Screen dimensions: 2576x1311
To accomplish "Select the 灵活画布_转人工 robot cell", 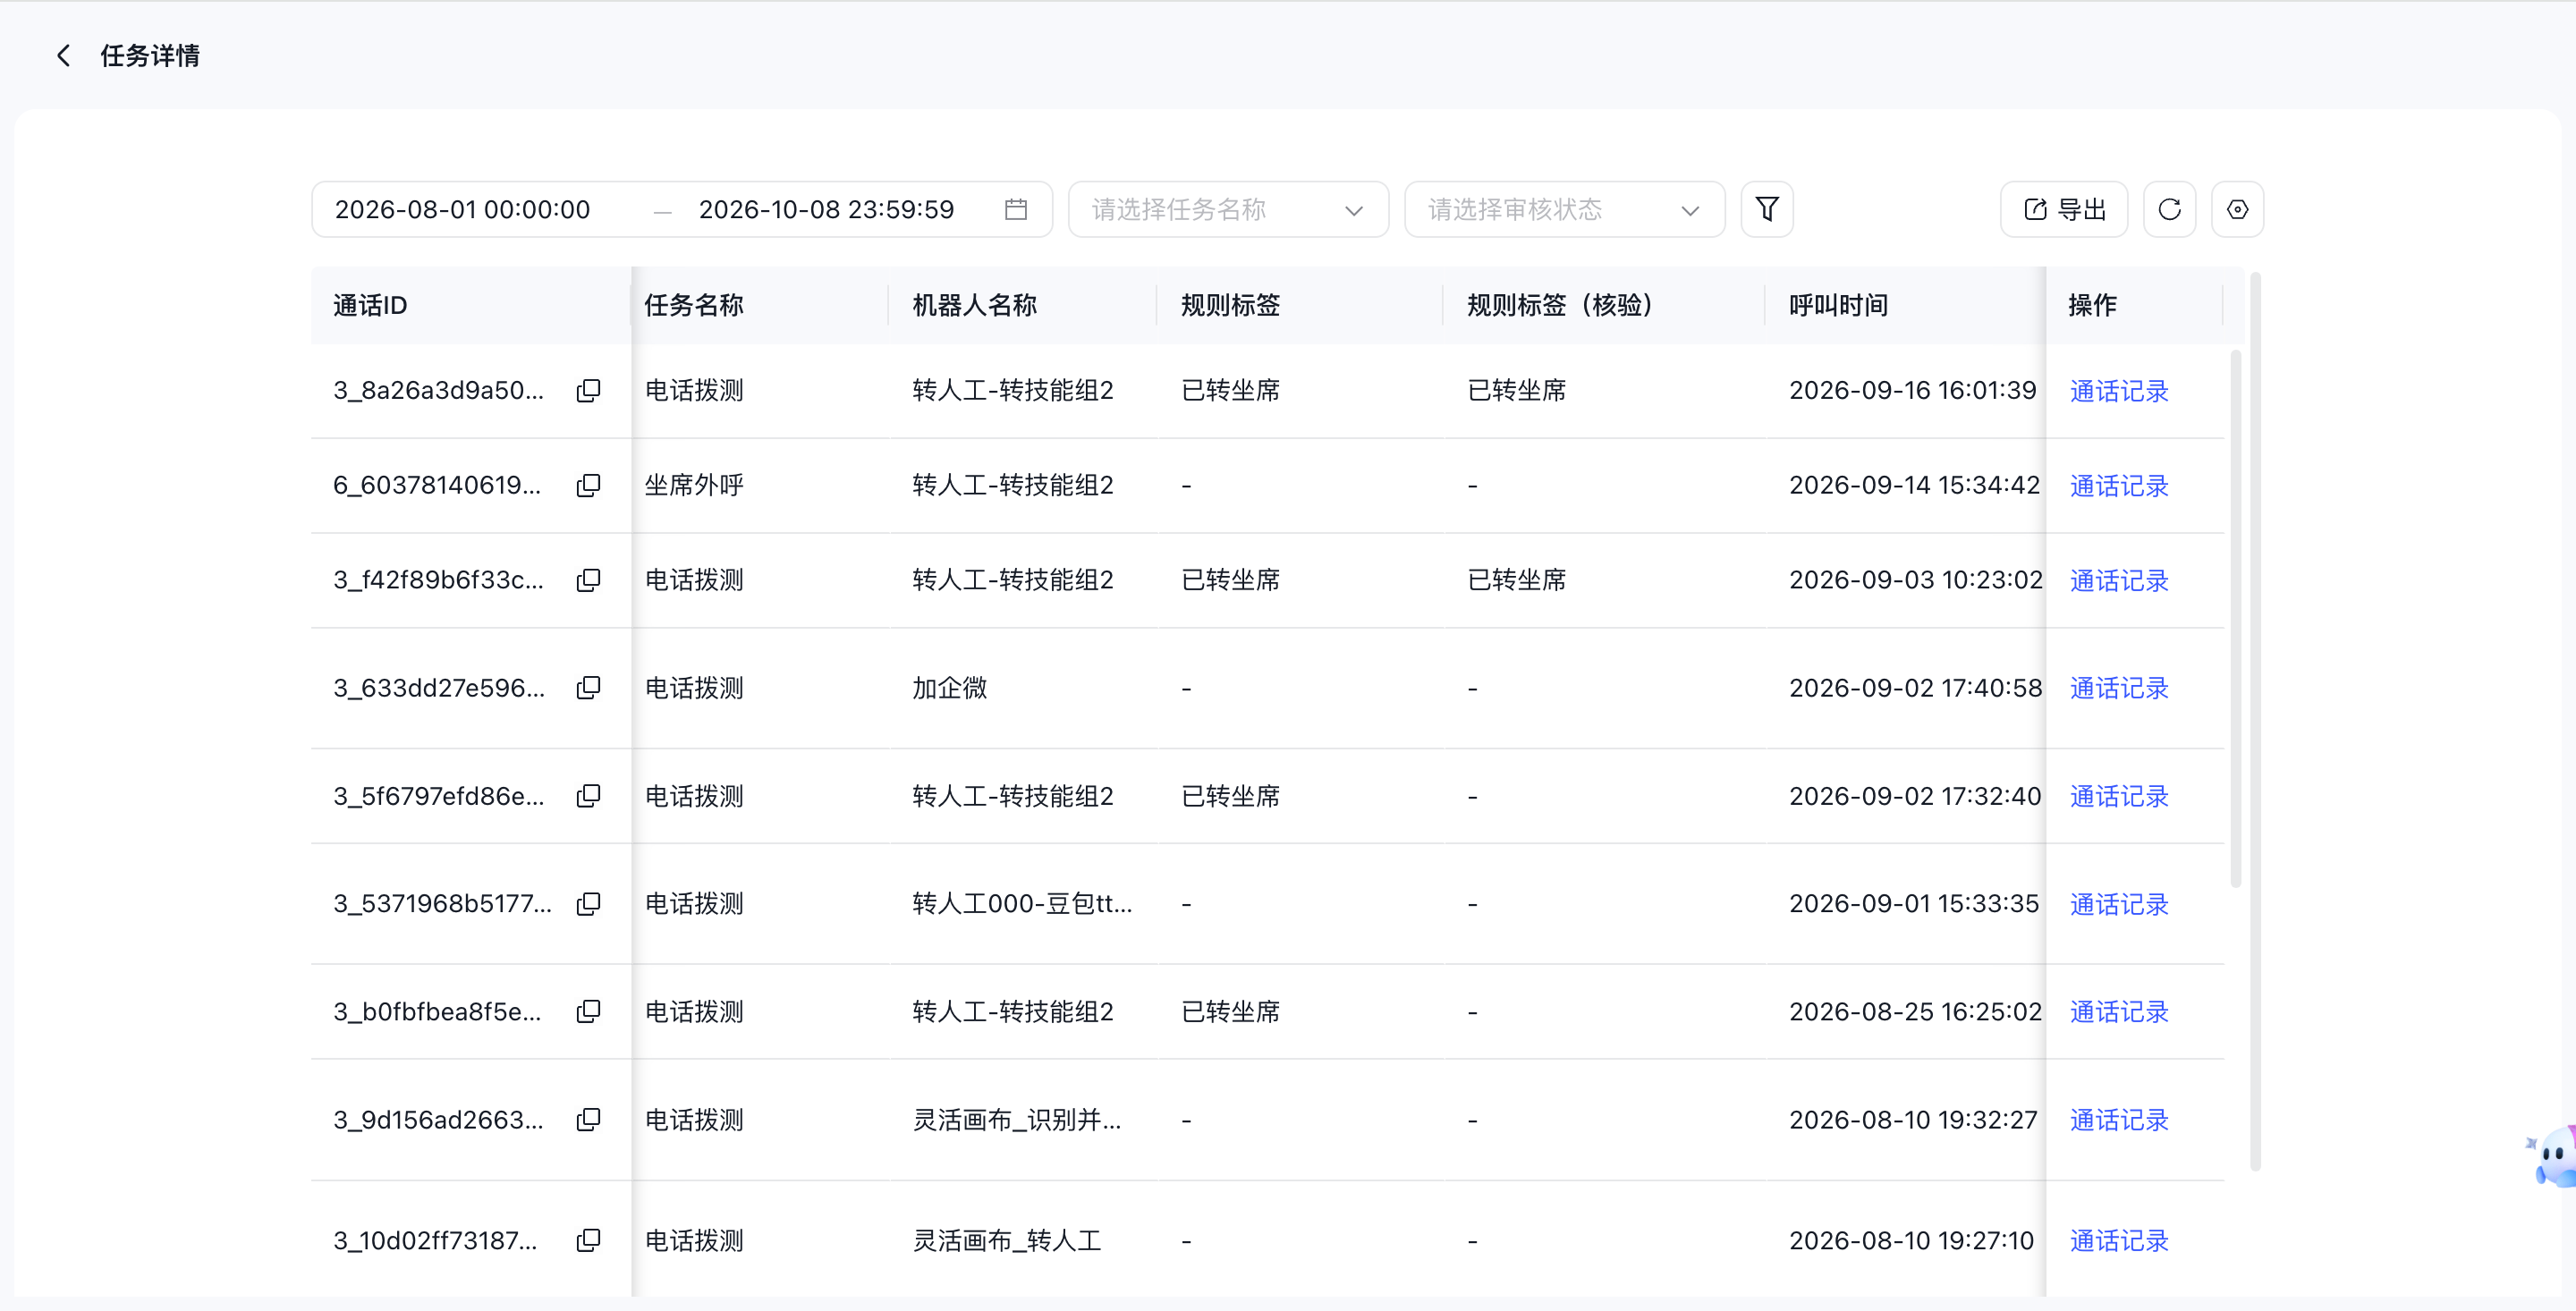I will (x=1006, y=1241).
